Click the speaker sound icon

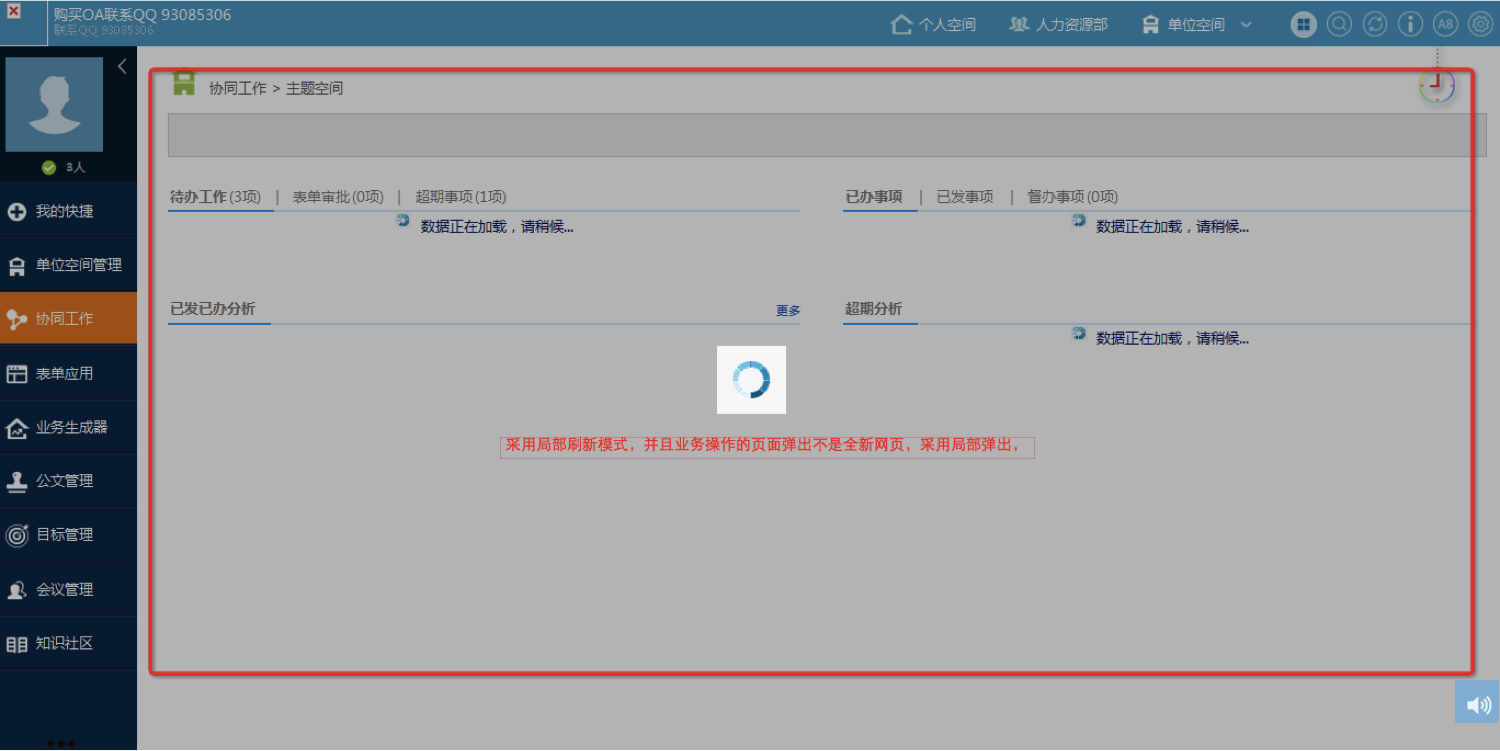tap(1478, 704)
